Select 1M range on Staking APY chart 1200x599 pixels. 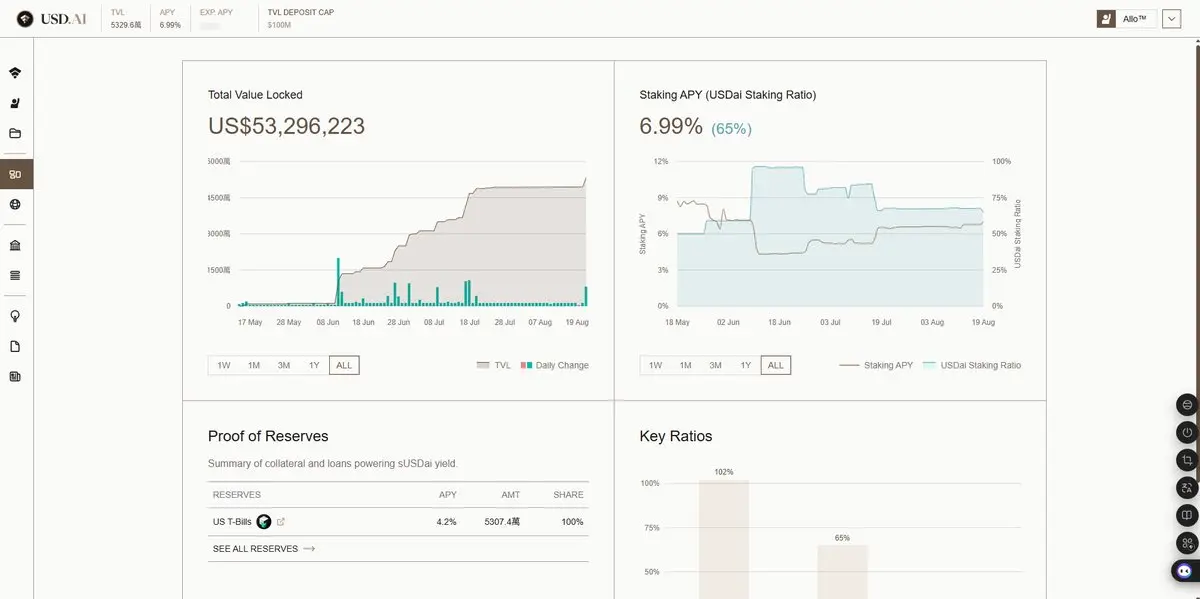coord(686,365)
